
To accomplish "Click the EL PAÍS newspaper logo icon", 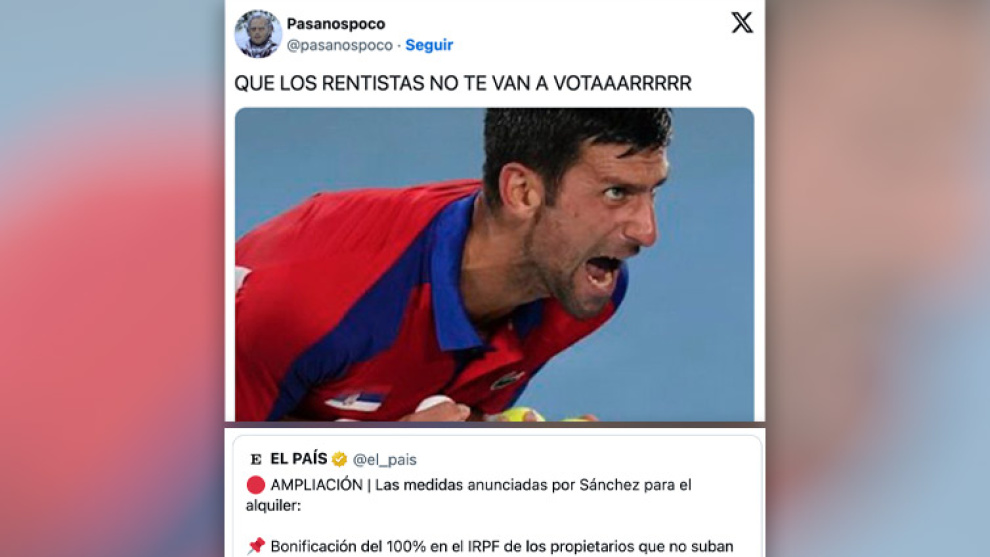I will click(x=256, y=459).
